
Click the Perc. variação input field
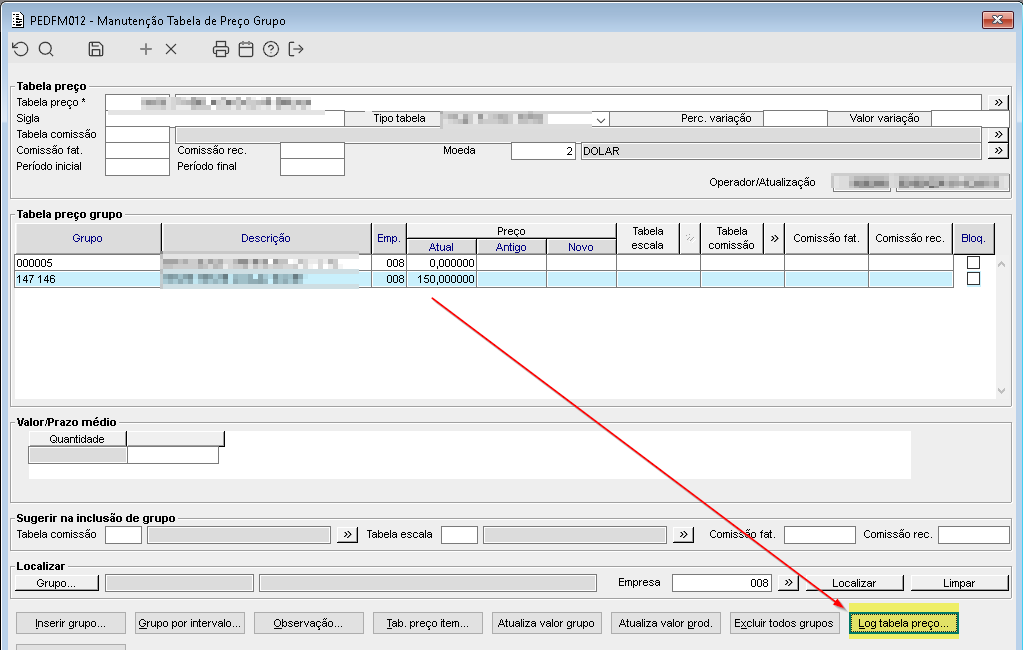tap(795, 119)
